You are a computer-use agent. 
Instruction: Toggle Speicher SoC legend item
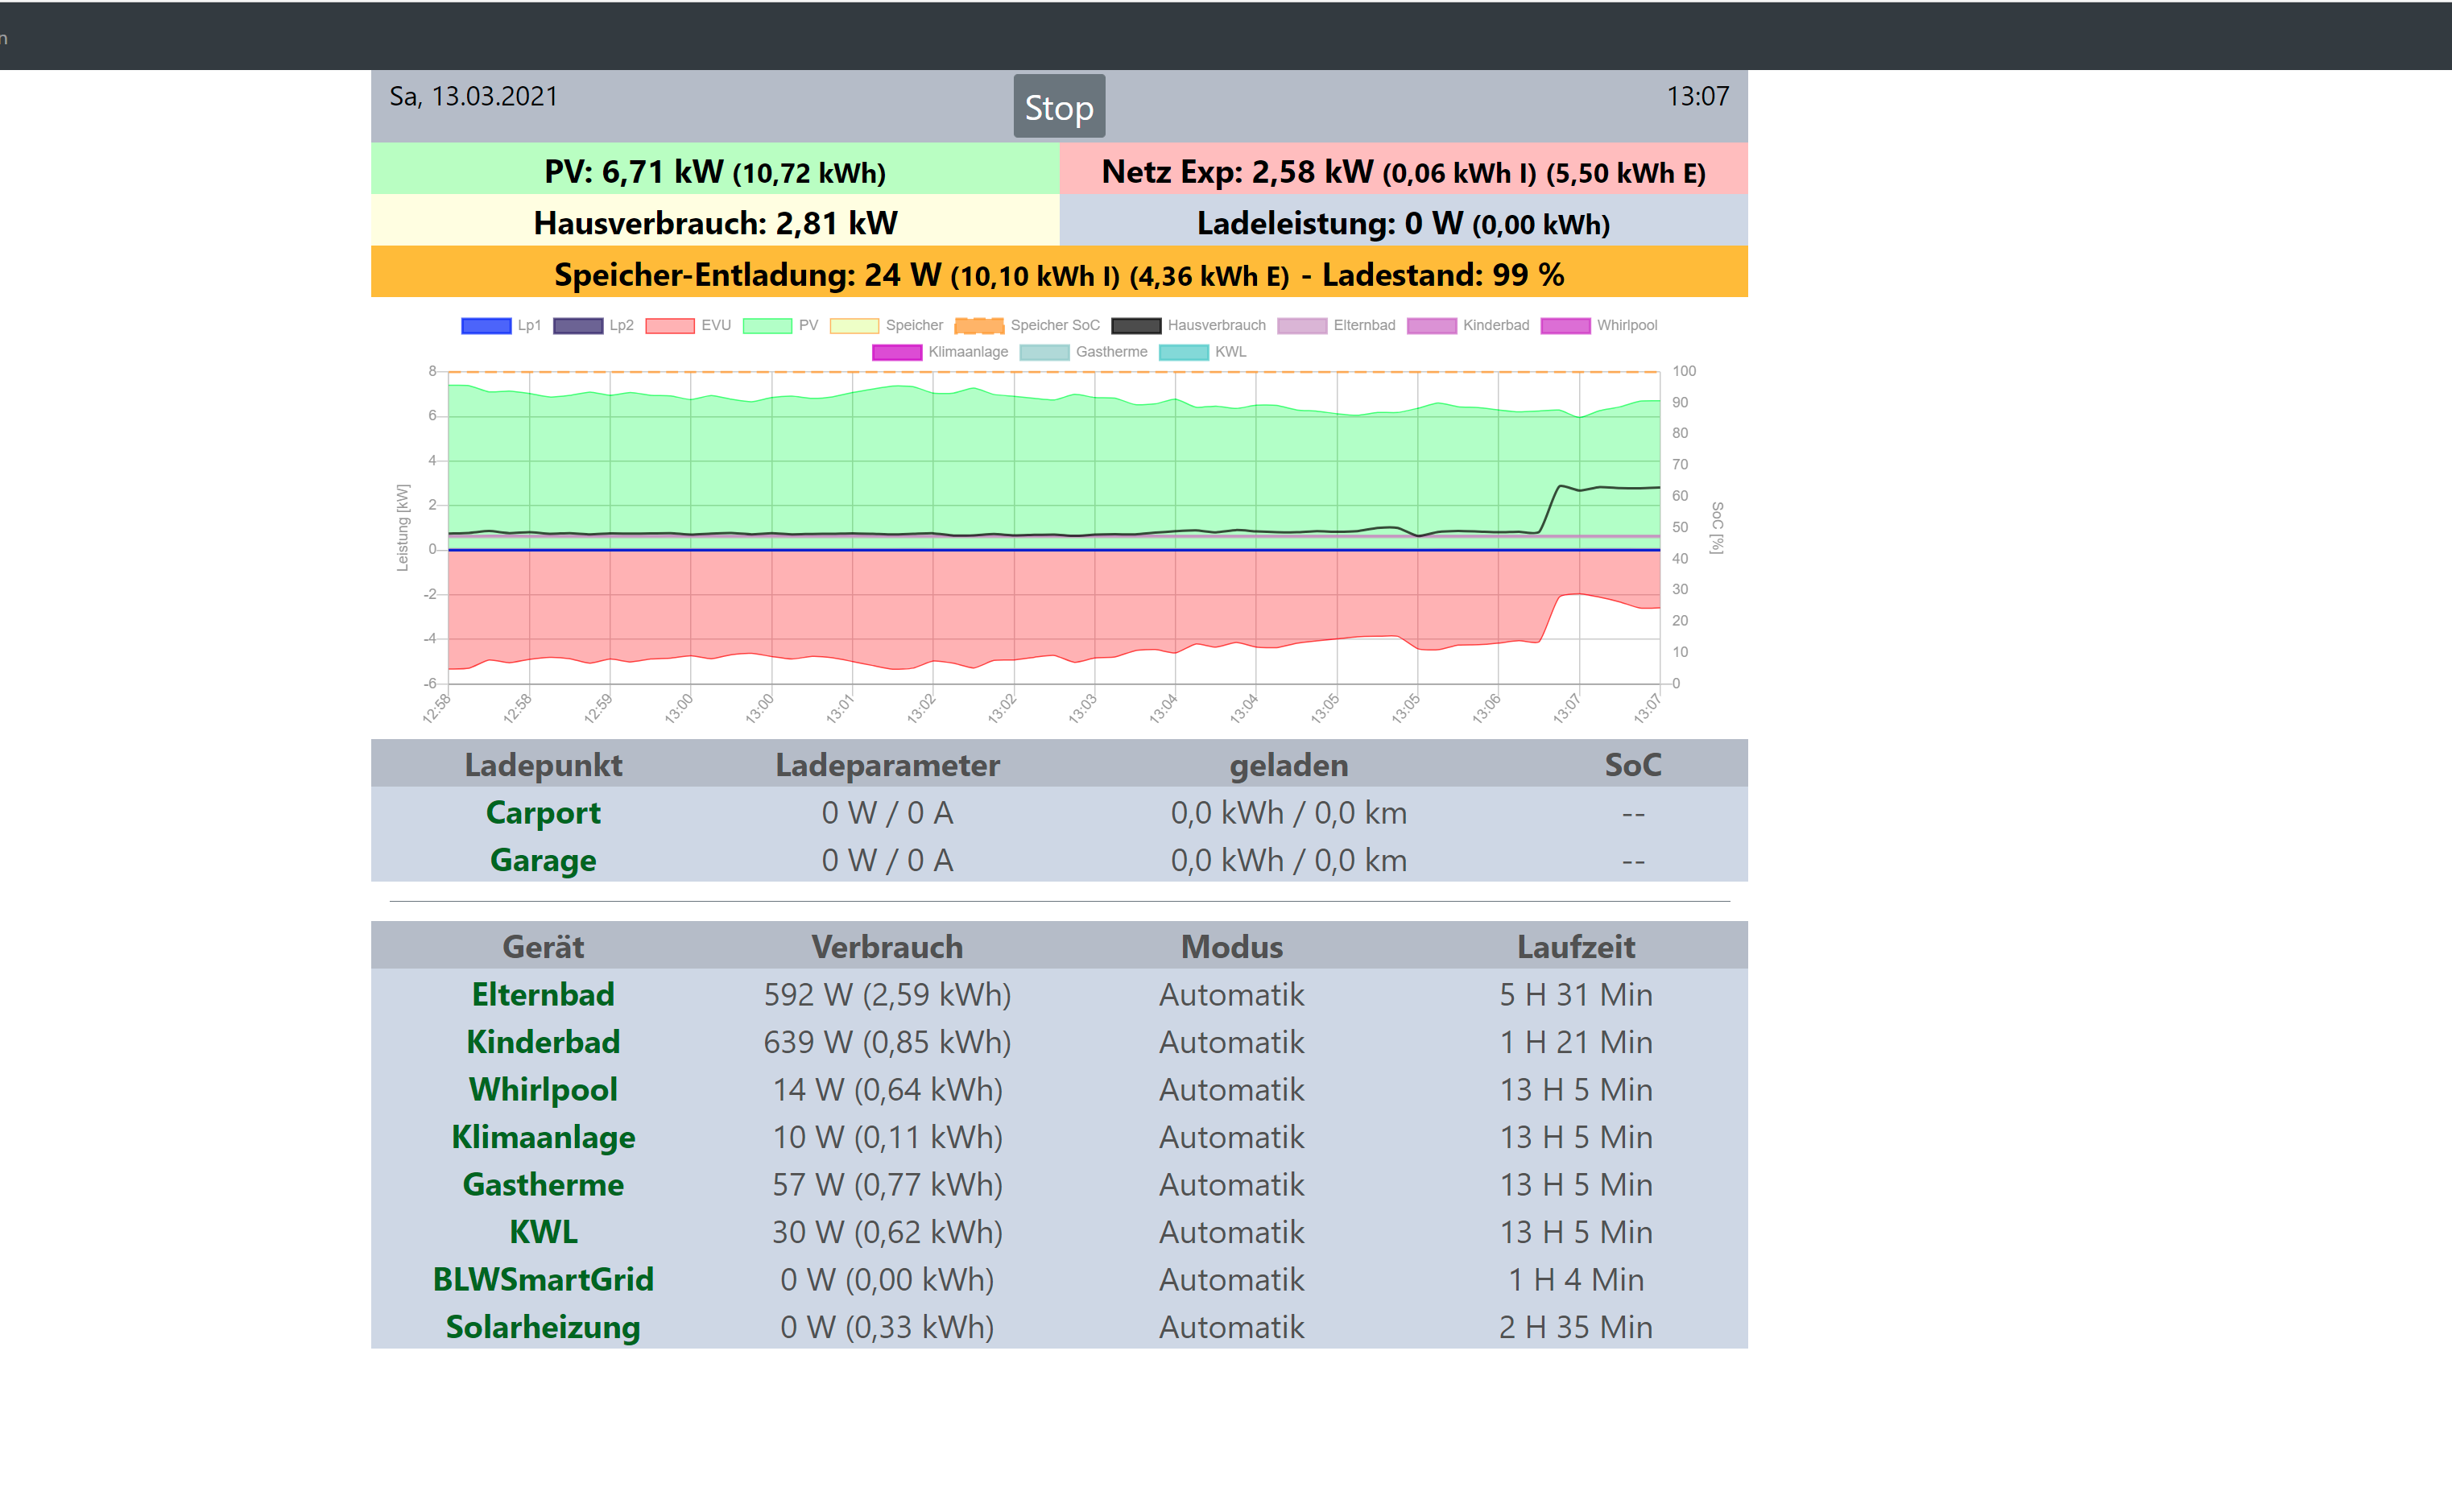[980, 326]
